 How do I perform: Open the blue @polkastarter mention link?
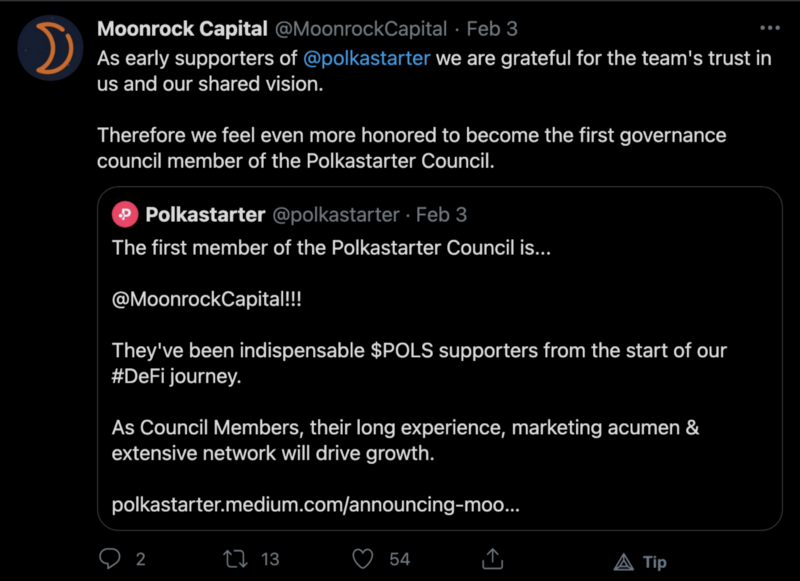(x=366, y=58)
